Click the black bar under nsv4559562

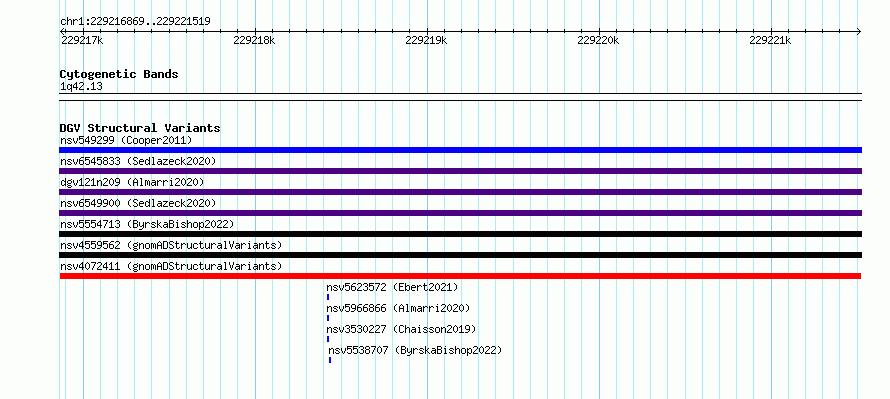[460, 255]
